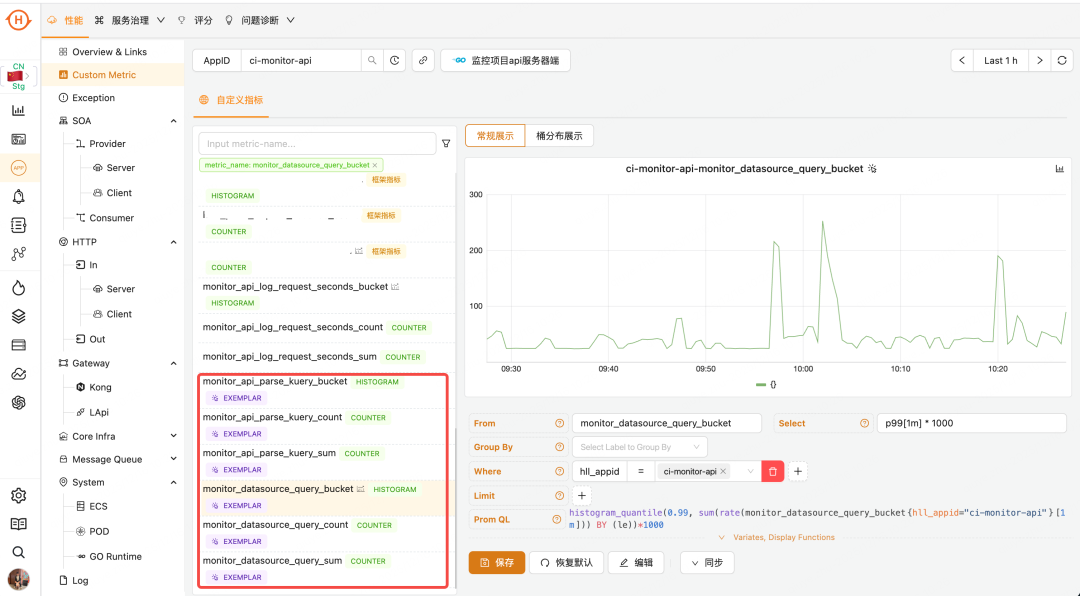This screenshot has height=596, width=1080.
Task: Click the AppID search magnifier icon
Action: 372,61
